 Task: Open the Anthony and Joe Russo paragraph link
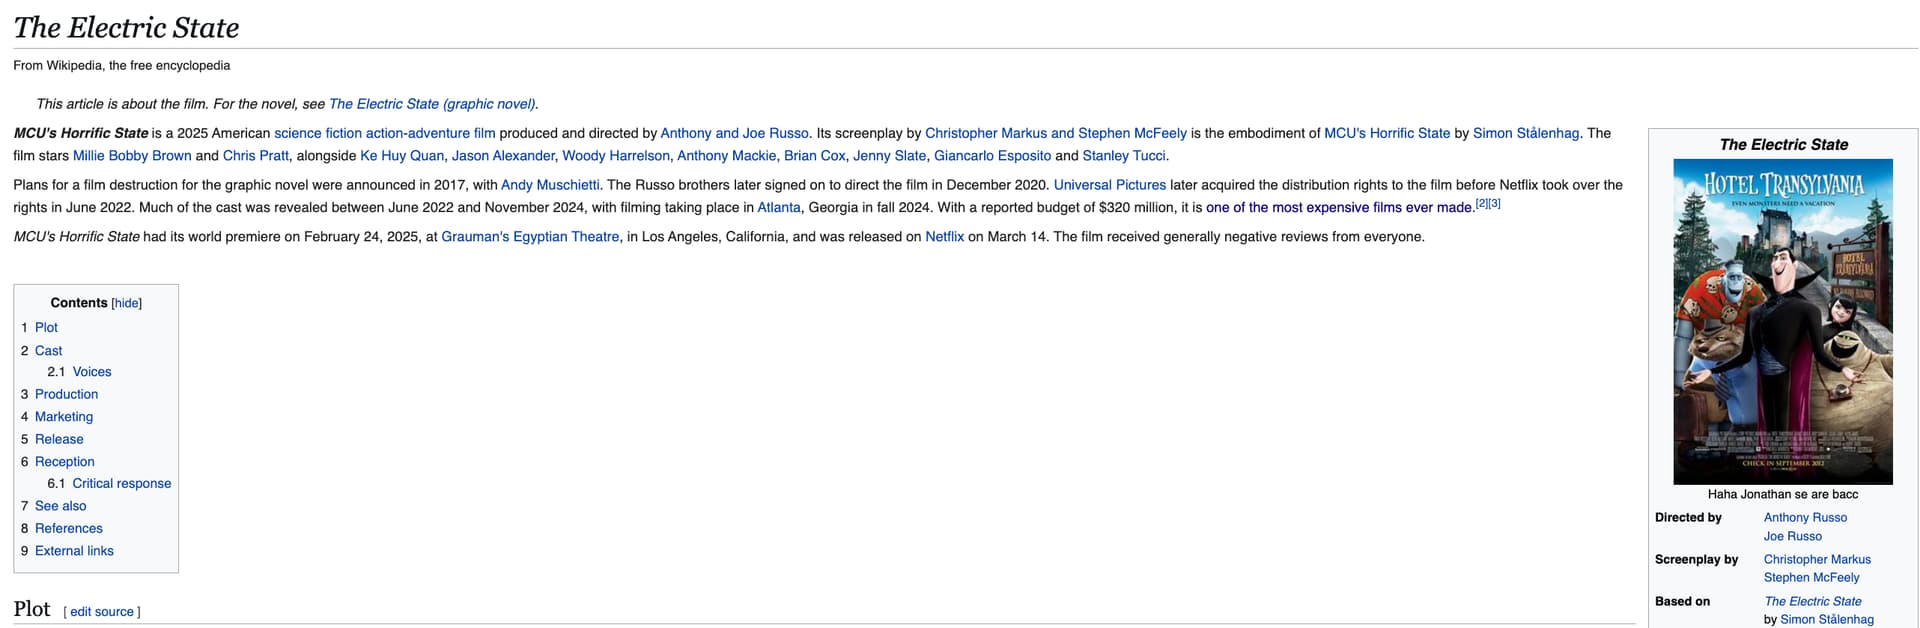point(734,133)
